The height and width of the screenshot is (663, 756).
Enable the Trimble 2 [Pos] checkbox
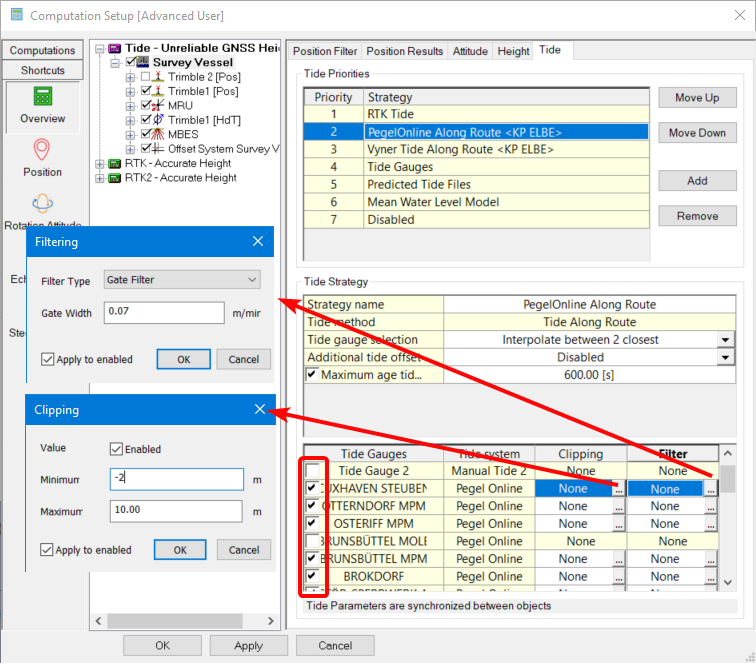(x=146, y=77)
